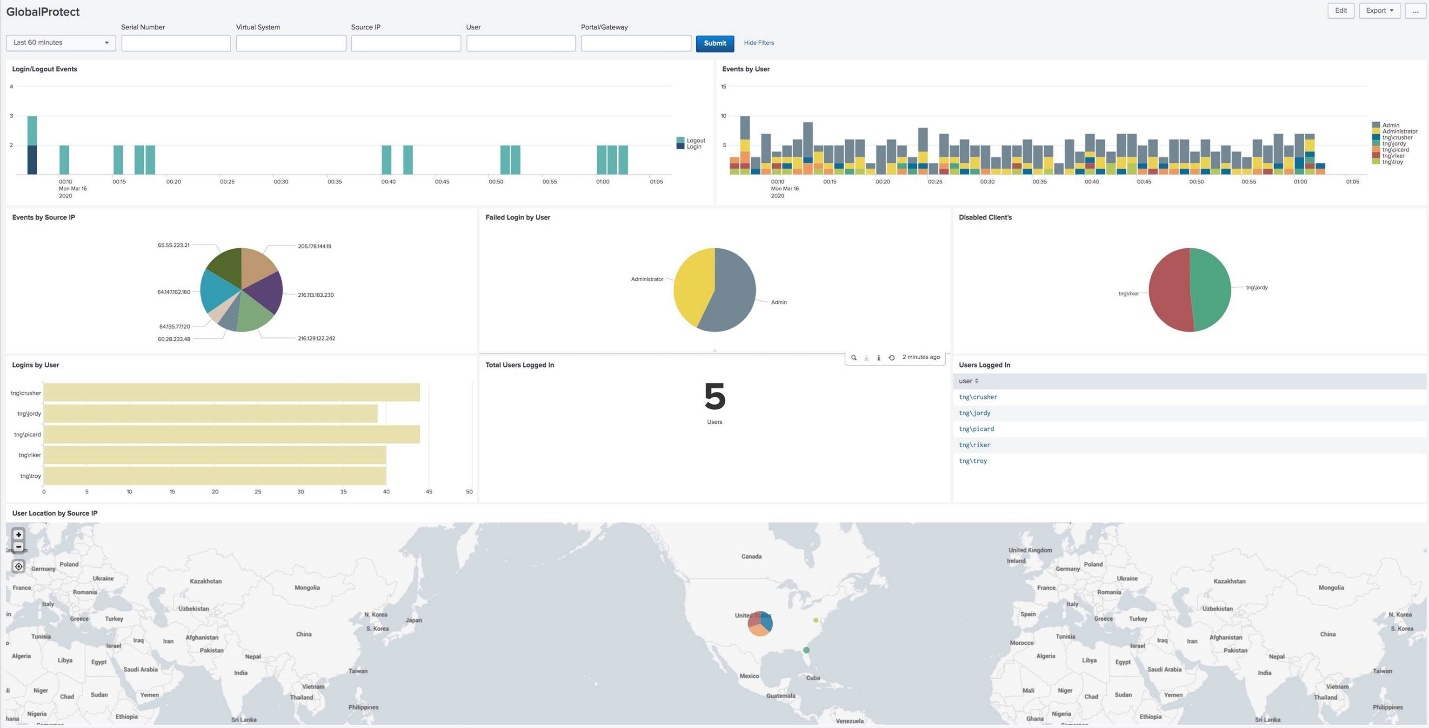Click the large 5 Users single value
This screenshot has width=1429, height=728.
(714, 398)
